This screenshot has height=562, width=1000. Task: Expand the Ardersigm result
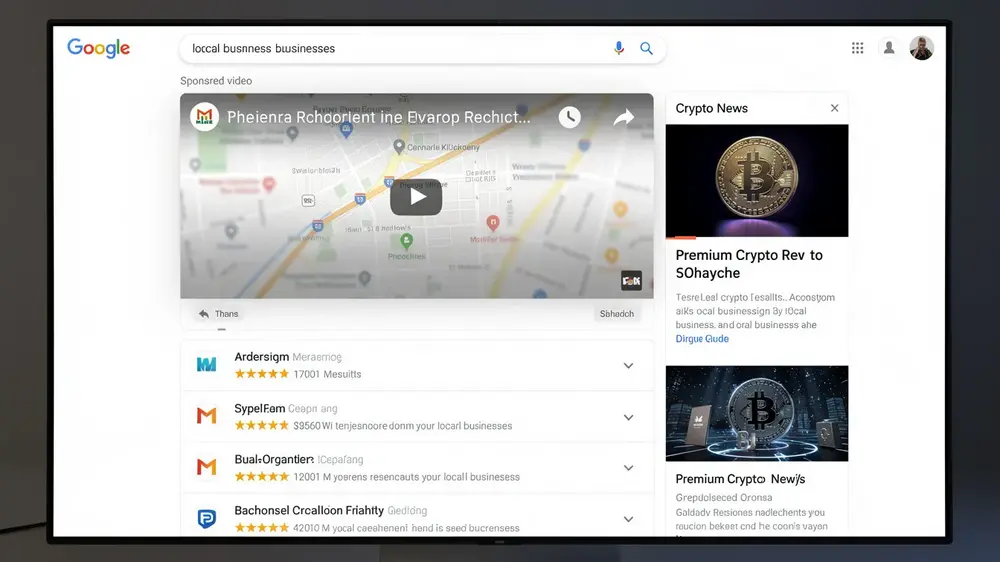pos(628,366)
